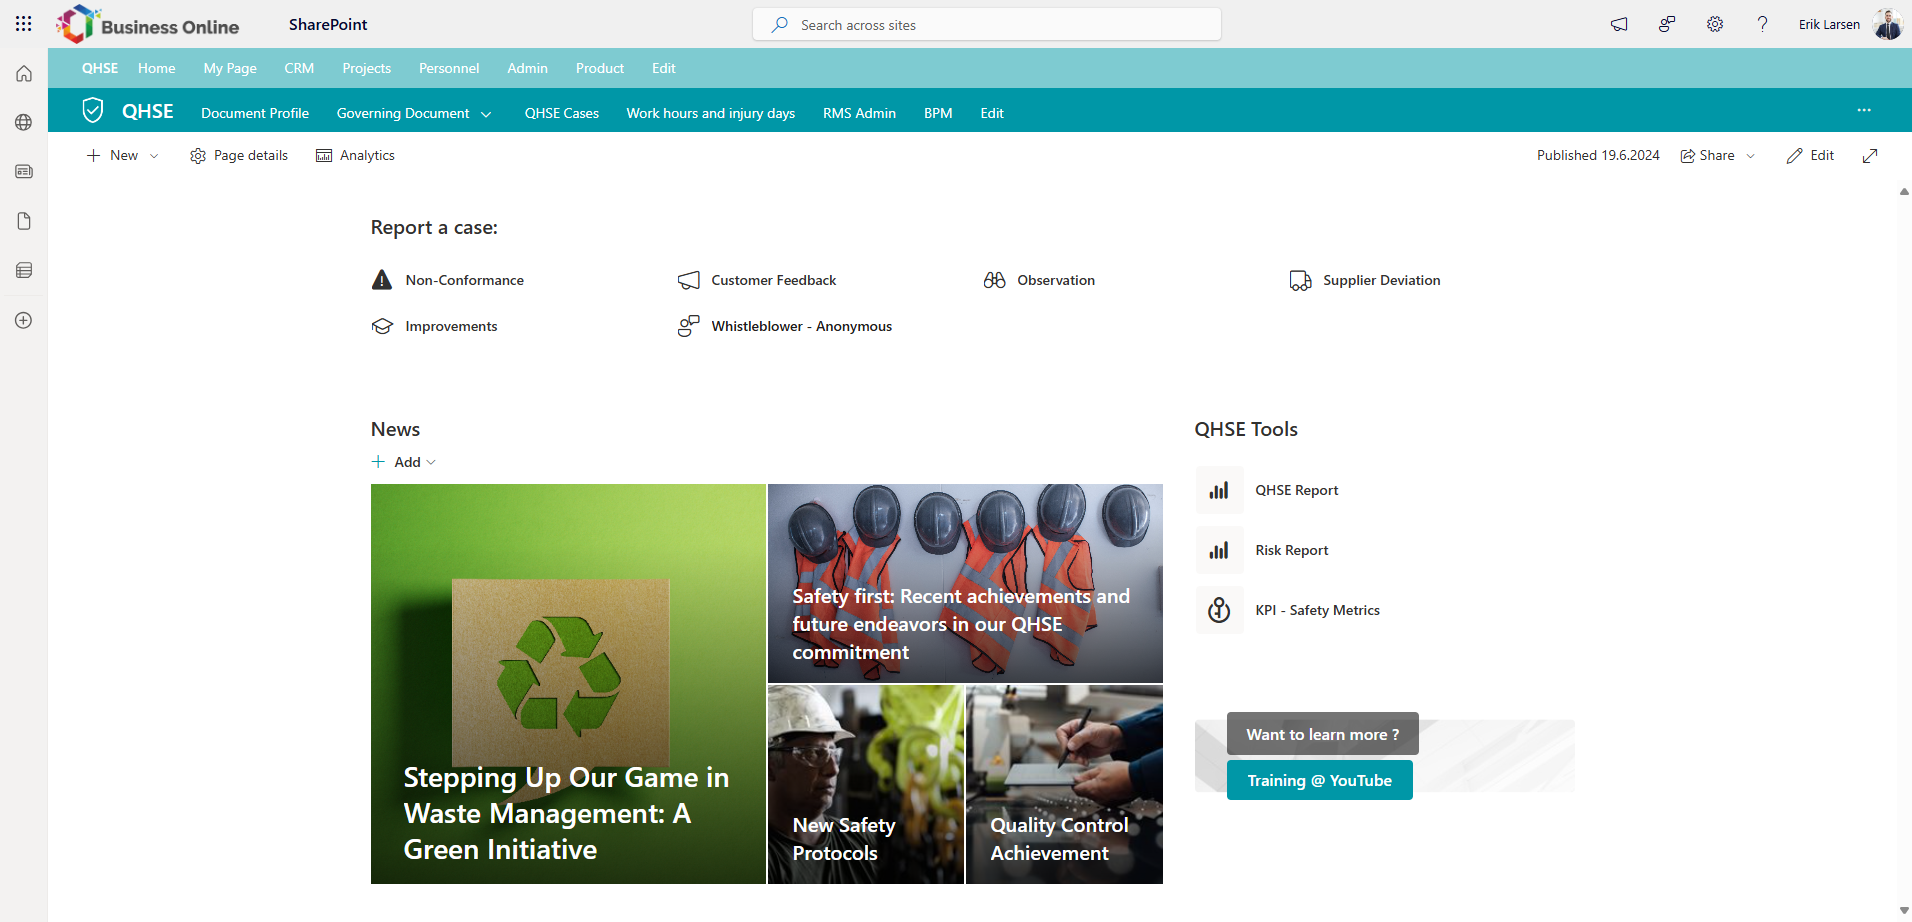This screenshot has width=1912, height=922.
Task: Click the Want to learn more ? banner
Action: pyautogui.click(x=1323, y=734)
